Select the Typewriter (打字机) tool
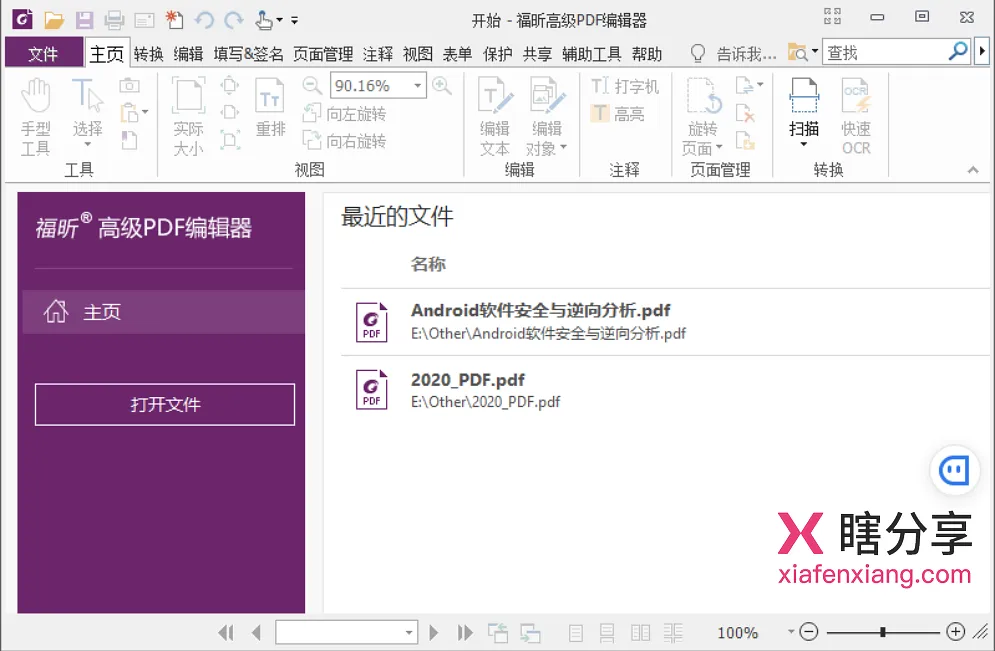The height and width of the screenshot is (651, 995). point(625,86)
